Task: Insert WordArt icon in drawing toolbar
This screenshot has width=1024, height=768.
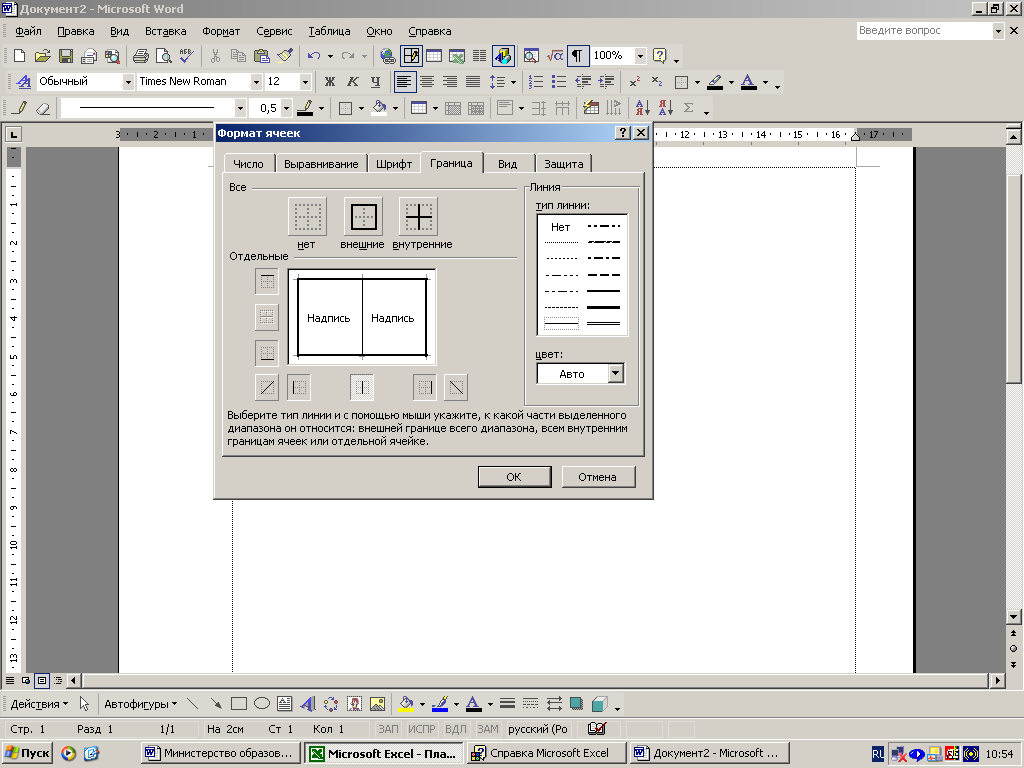Action: [x=308, y=704]
